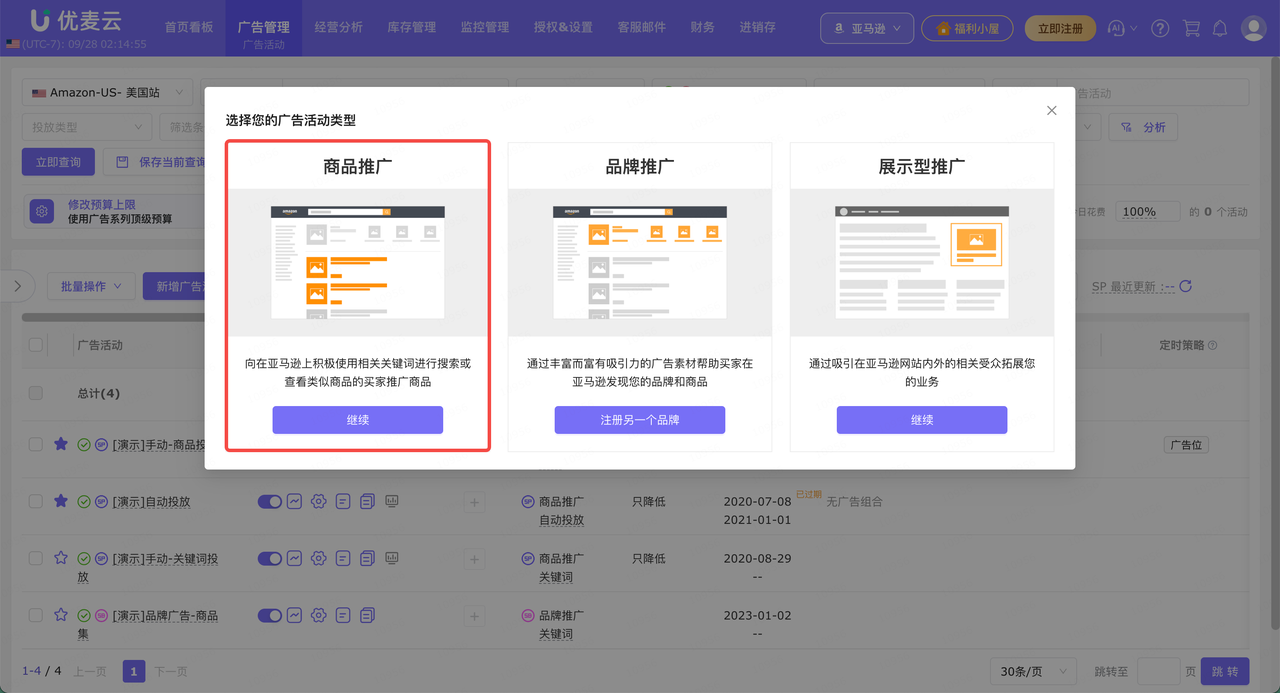The width and height of the screenshot is (1280, 693).
Task: Toggle the 手动-关键词投放 campaign switch
Action: point(270,558)
